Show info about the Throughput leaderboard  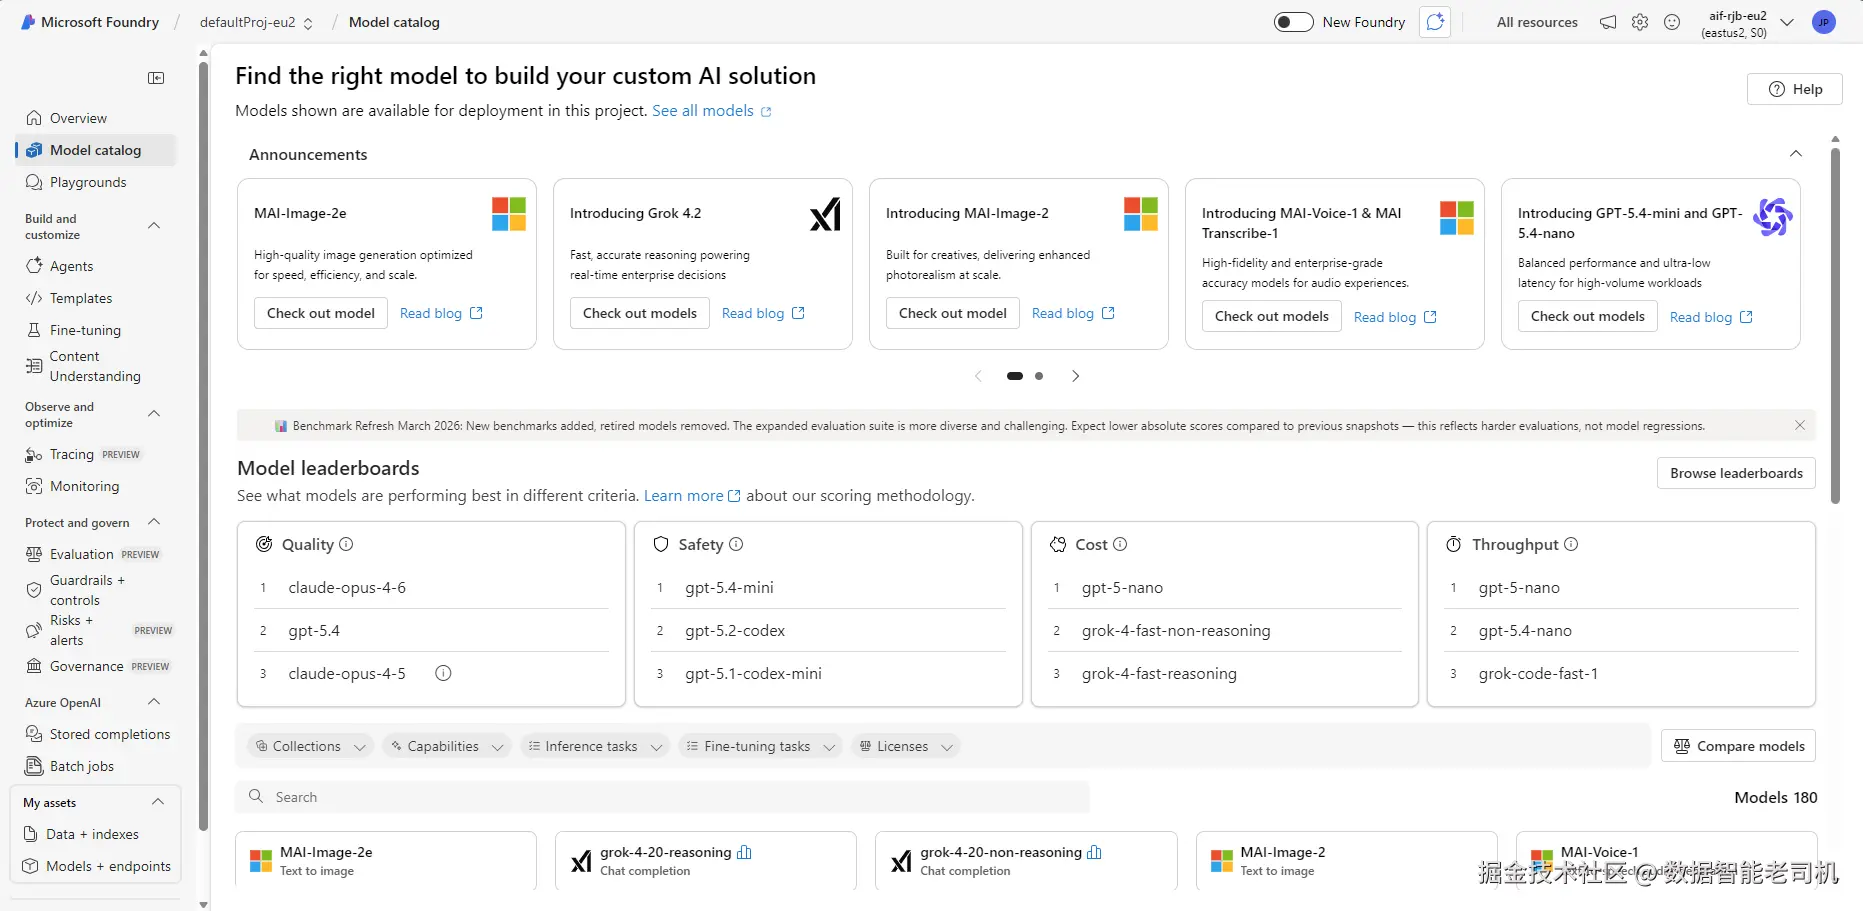(x=1571, y=544)
